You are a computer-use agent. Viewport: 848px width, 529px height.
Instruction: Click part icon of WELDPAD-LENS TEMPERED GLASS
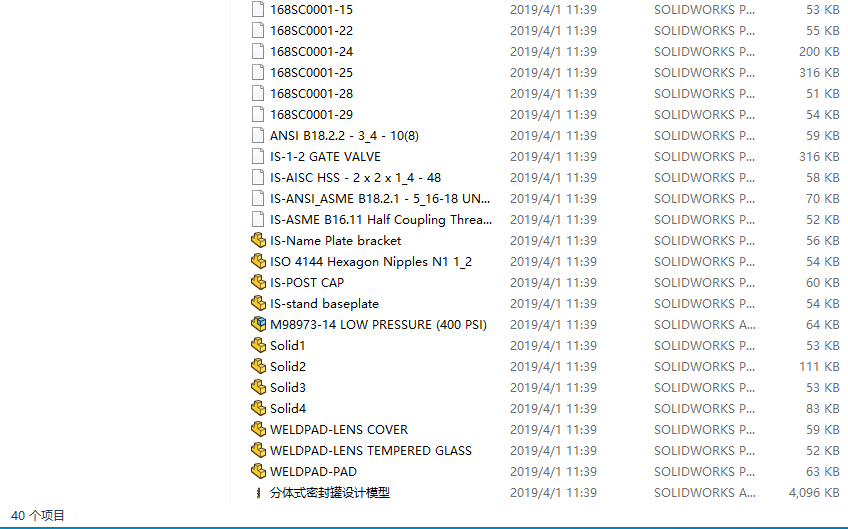coord(259,451)
